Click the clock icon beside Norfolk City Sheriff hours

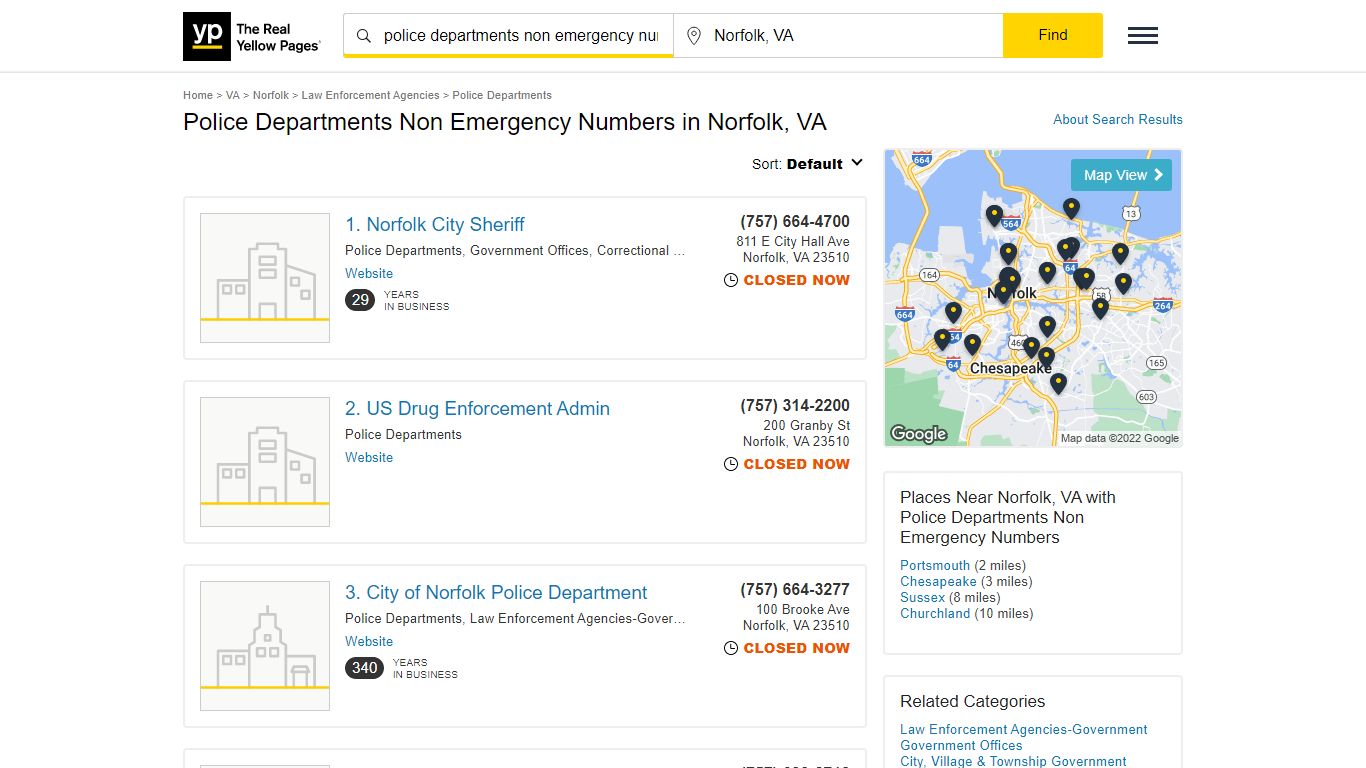click(731, 280)
